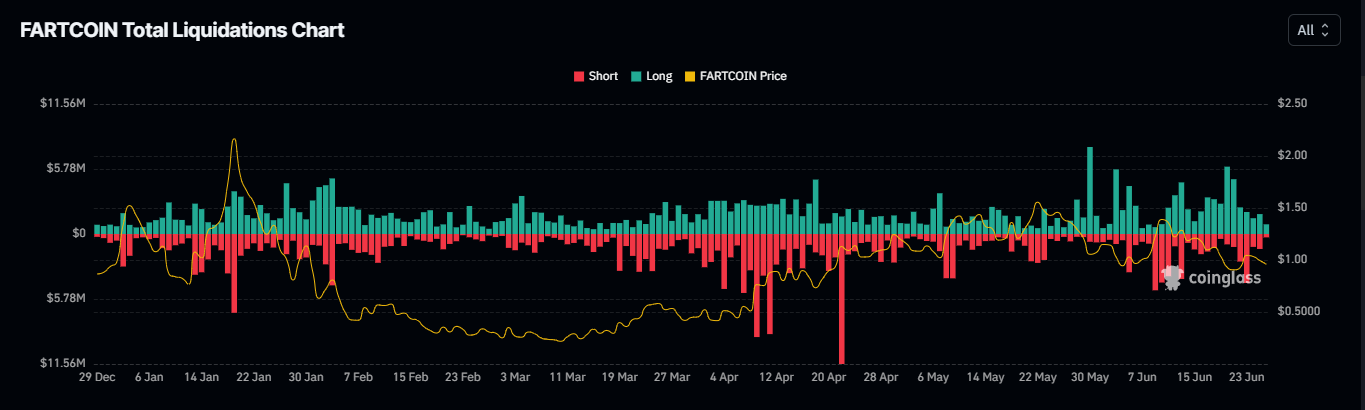The width and height of the screenshot is (1365, 410).
Task: Click the yellow FARTCOIN Price legend swatch
Action: pos(688,76)
